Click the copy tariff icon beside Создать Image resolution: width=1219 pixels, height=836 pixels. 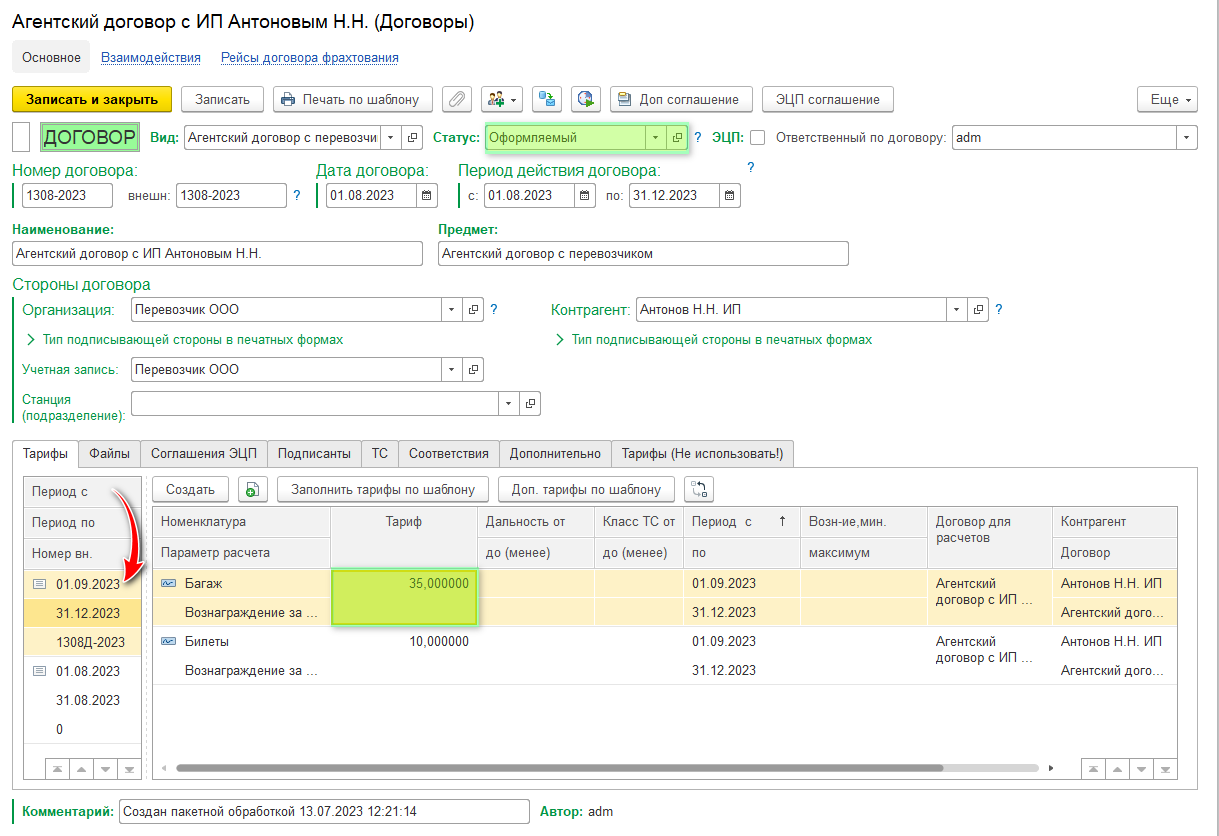coord(251,489)
